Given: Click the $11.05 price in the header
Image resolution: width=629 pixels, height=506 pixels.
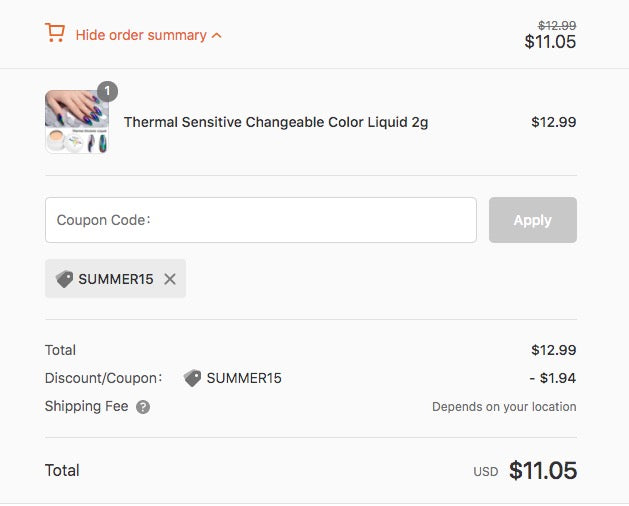Looking at the screenshot, I should point(550,42).
